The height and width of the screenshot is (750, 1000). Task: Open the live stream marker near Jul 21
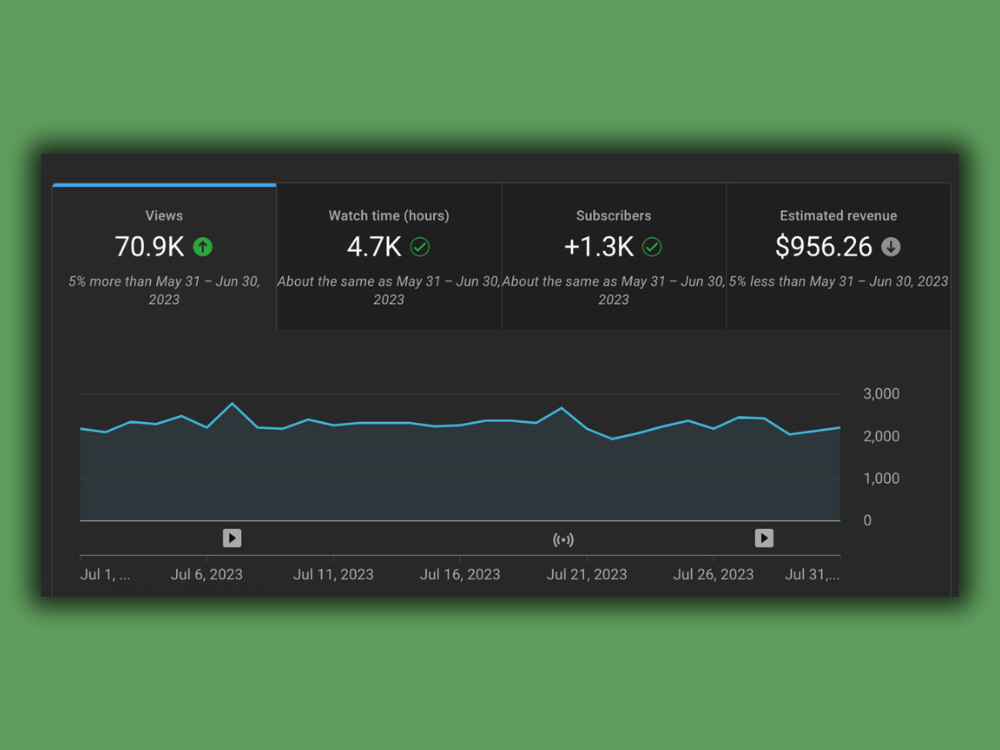tap(563, 540)
